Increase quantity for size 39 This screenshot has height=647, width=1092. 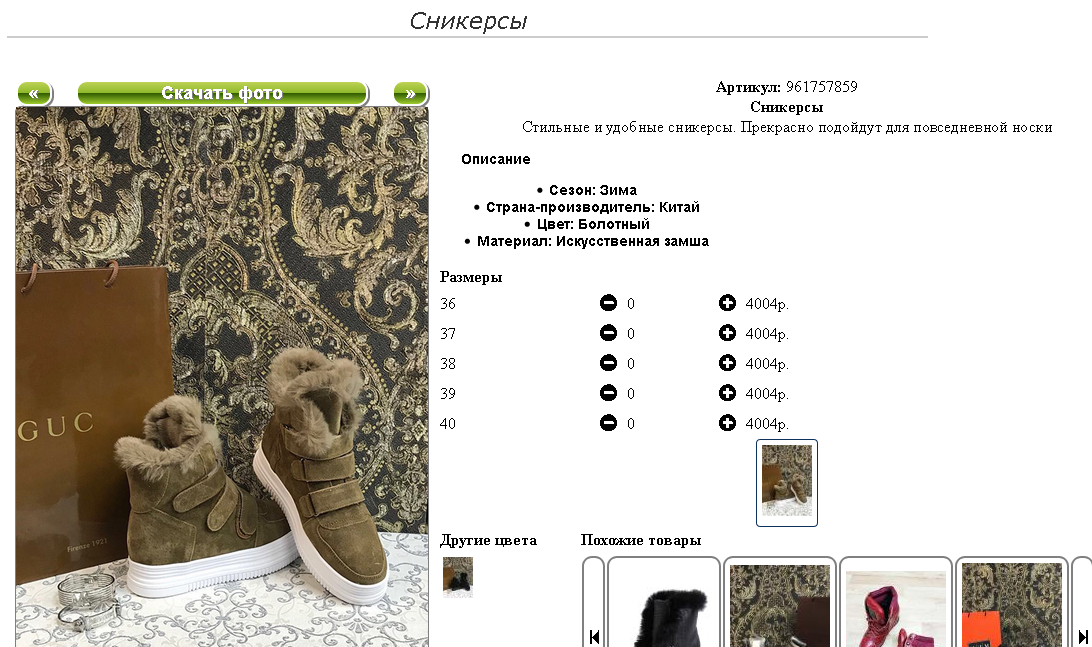(x=727, y=393)
